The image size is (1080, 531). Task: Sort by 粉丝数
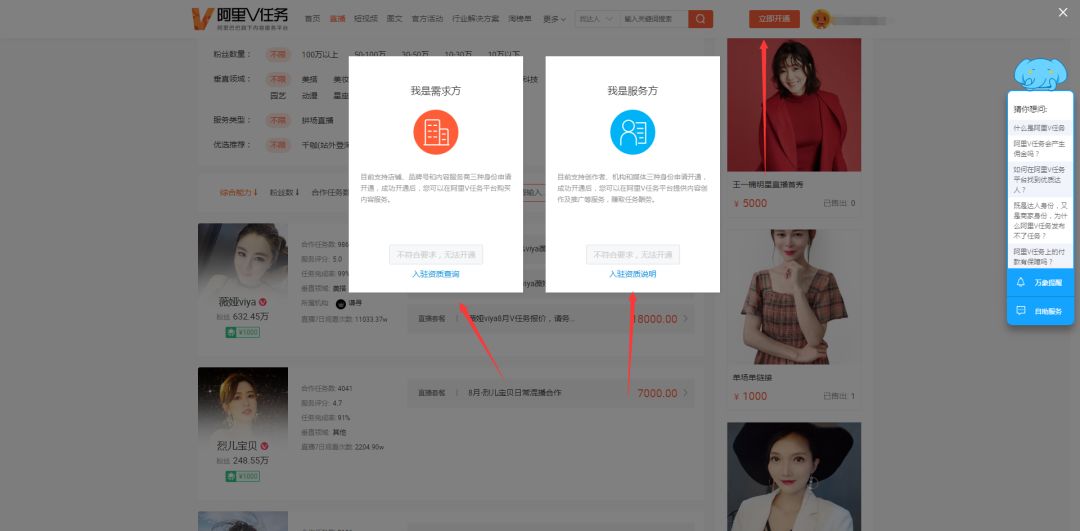[284, 193]
